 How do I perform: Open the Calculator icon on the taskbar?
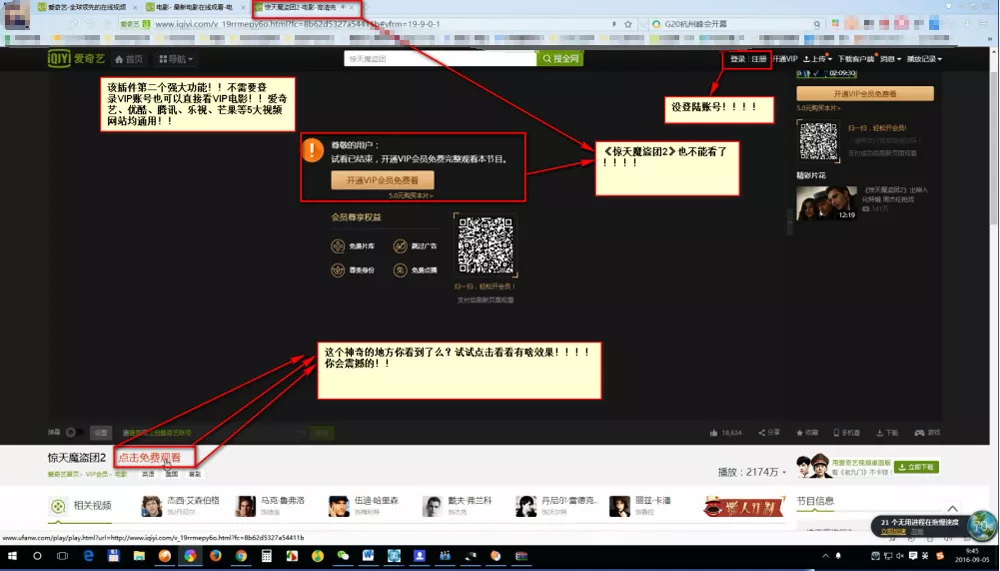[267, 556]
